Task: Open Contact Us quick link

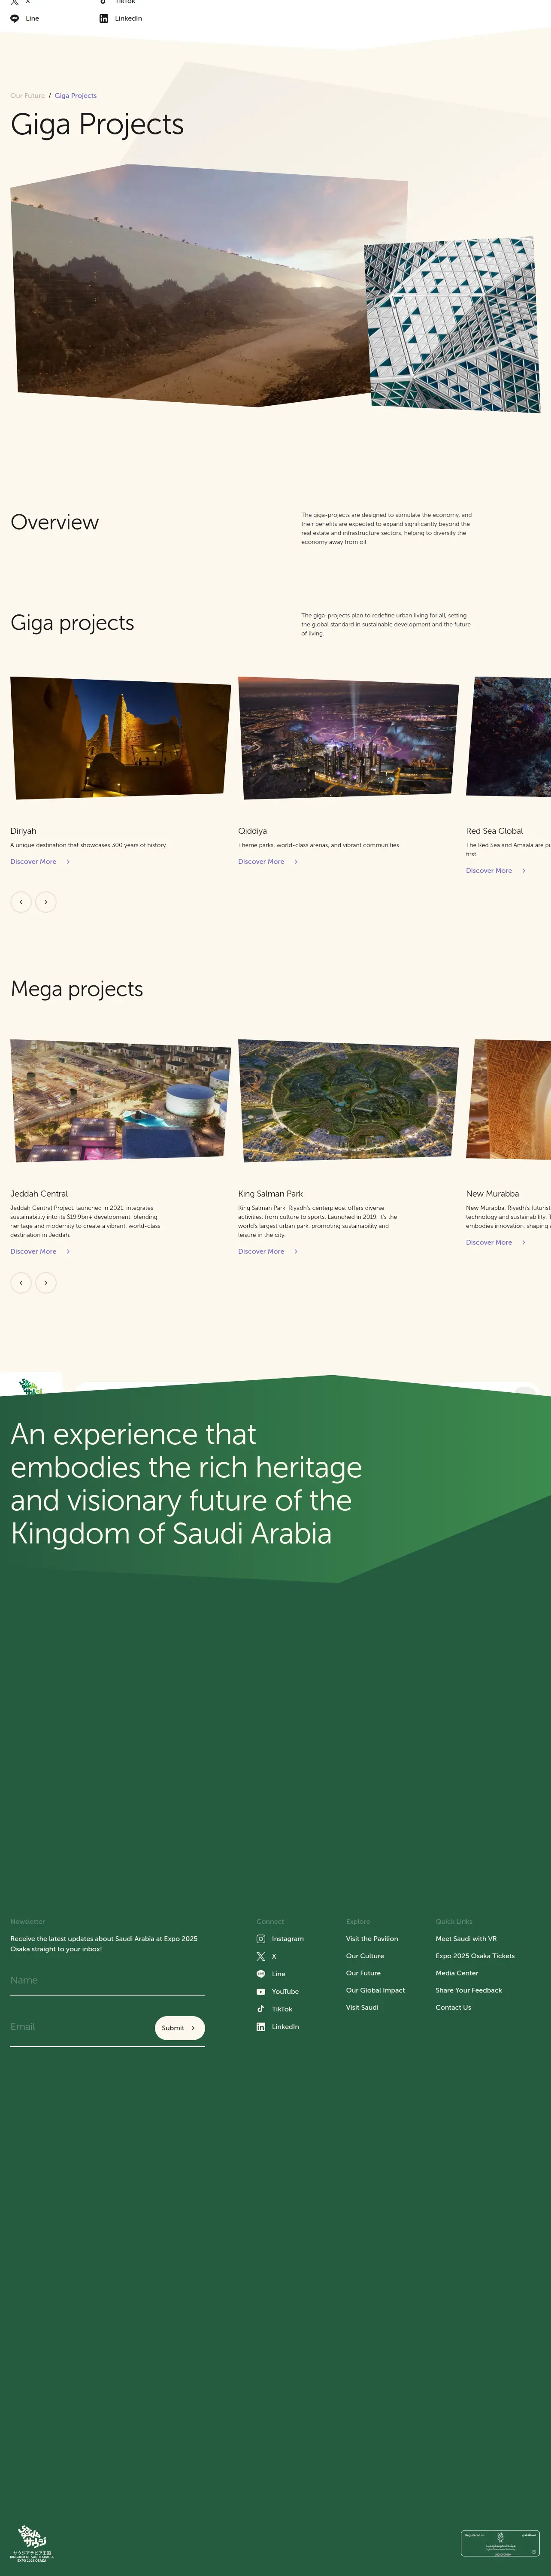Action: click(x=453, y=2007)
